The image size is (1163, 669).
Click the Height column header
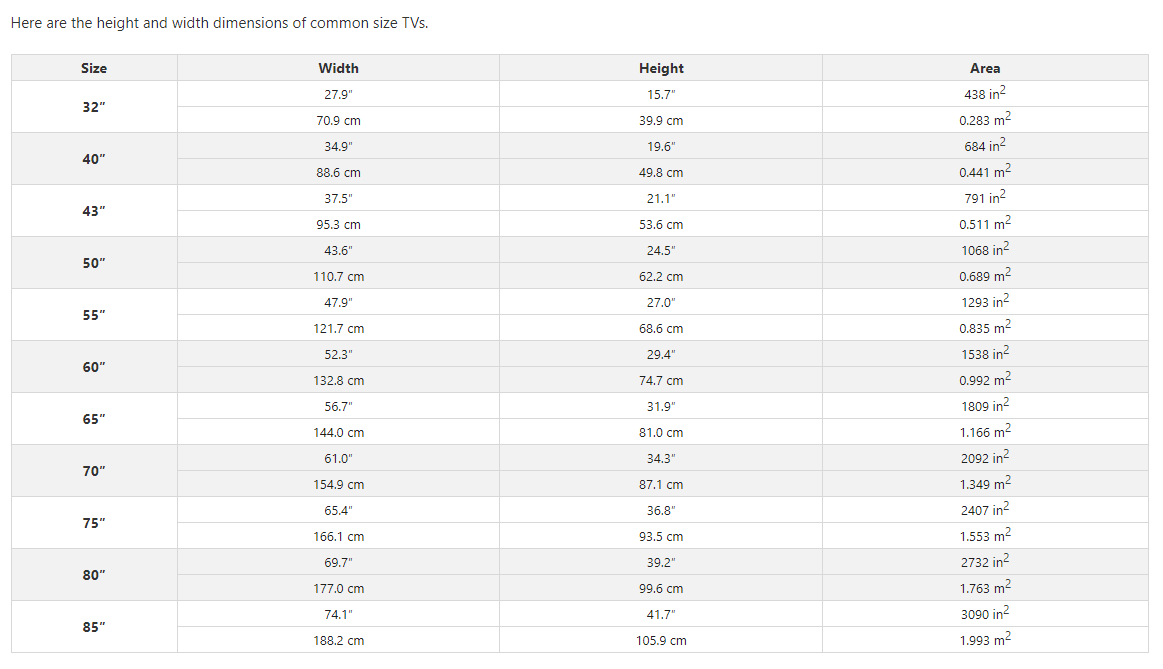tap(661, 68)
